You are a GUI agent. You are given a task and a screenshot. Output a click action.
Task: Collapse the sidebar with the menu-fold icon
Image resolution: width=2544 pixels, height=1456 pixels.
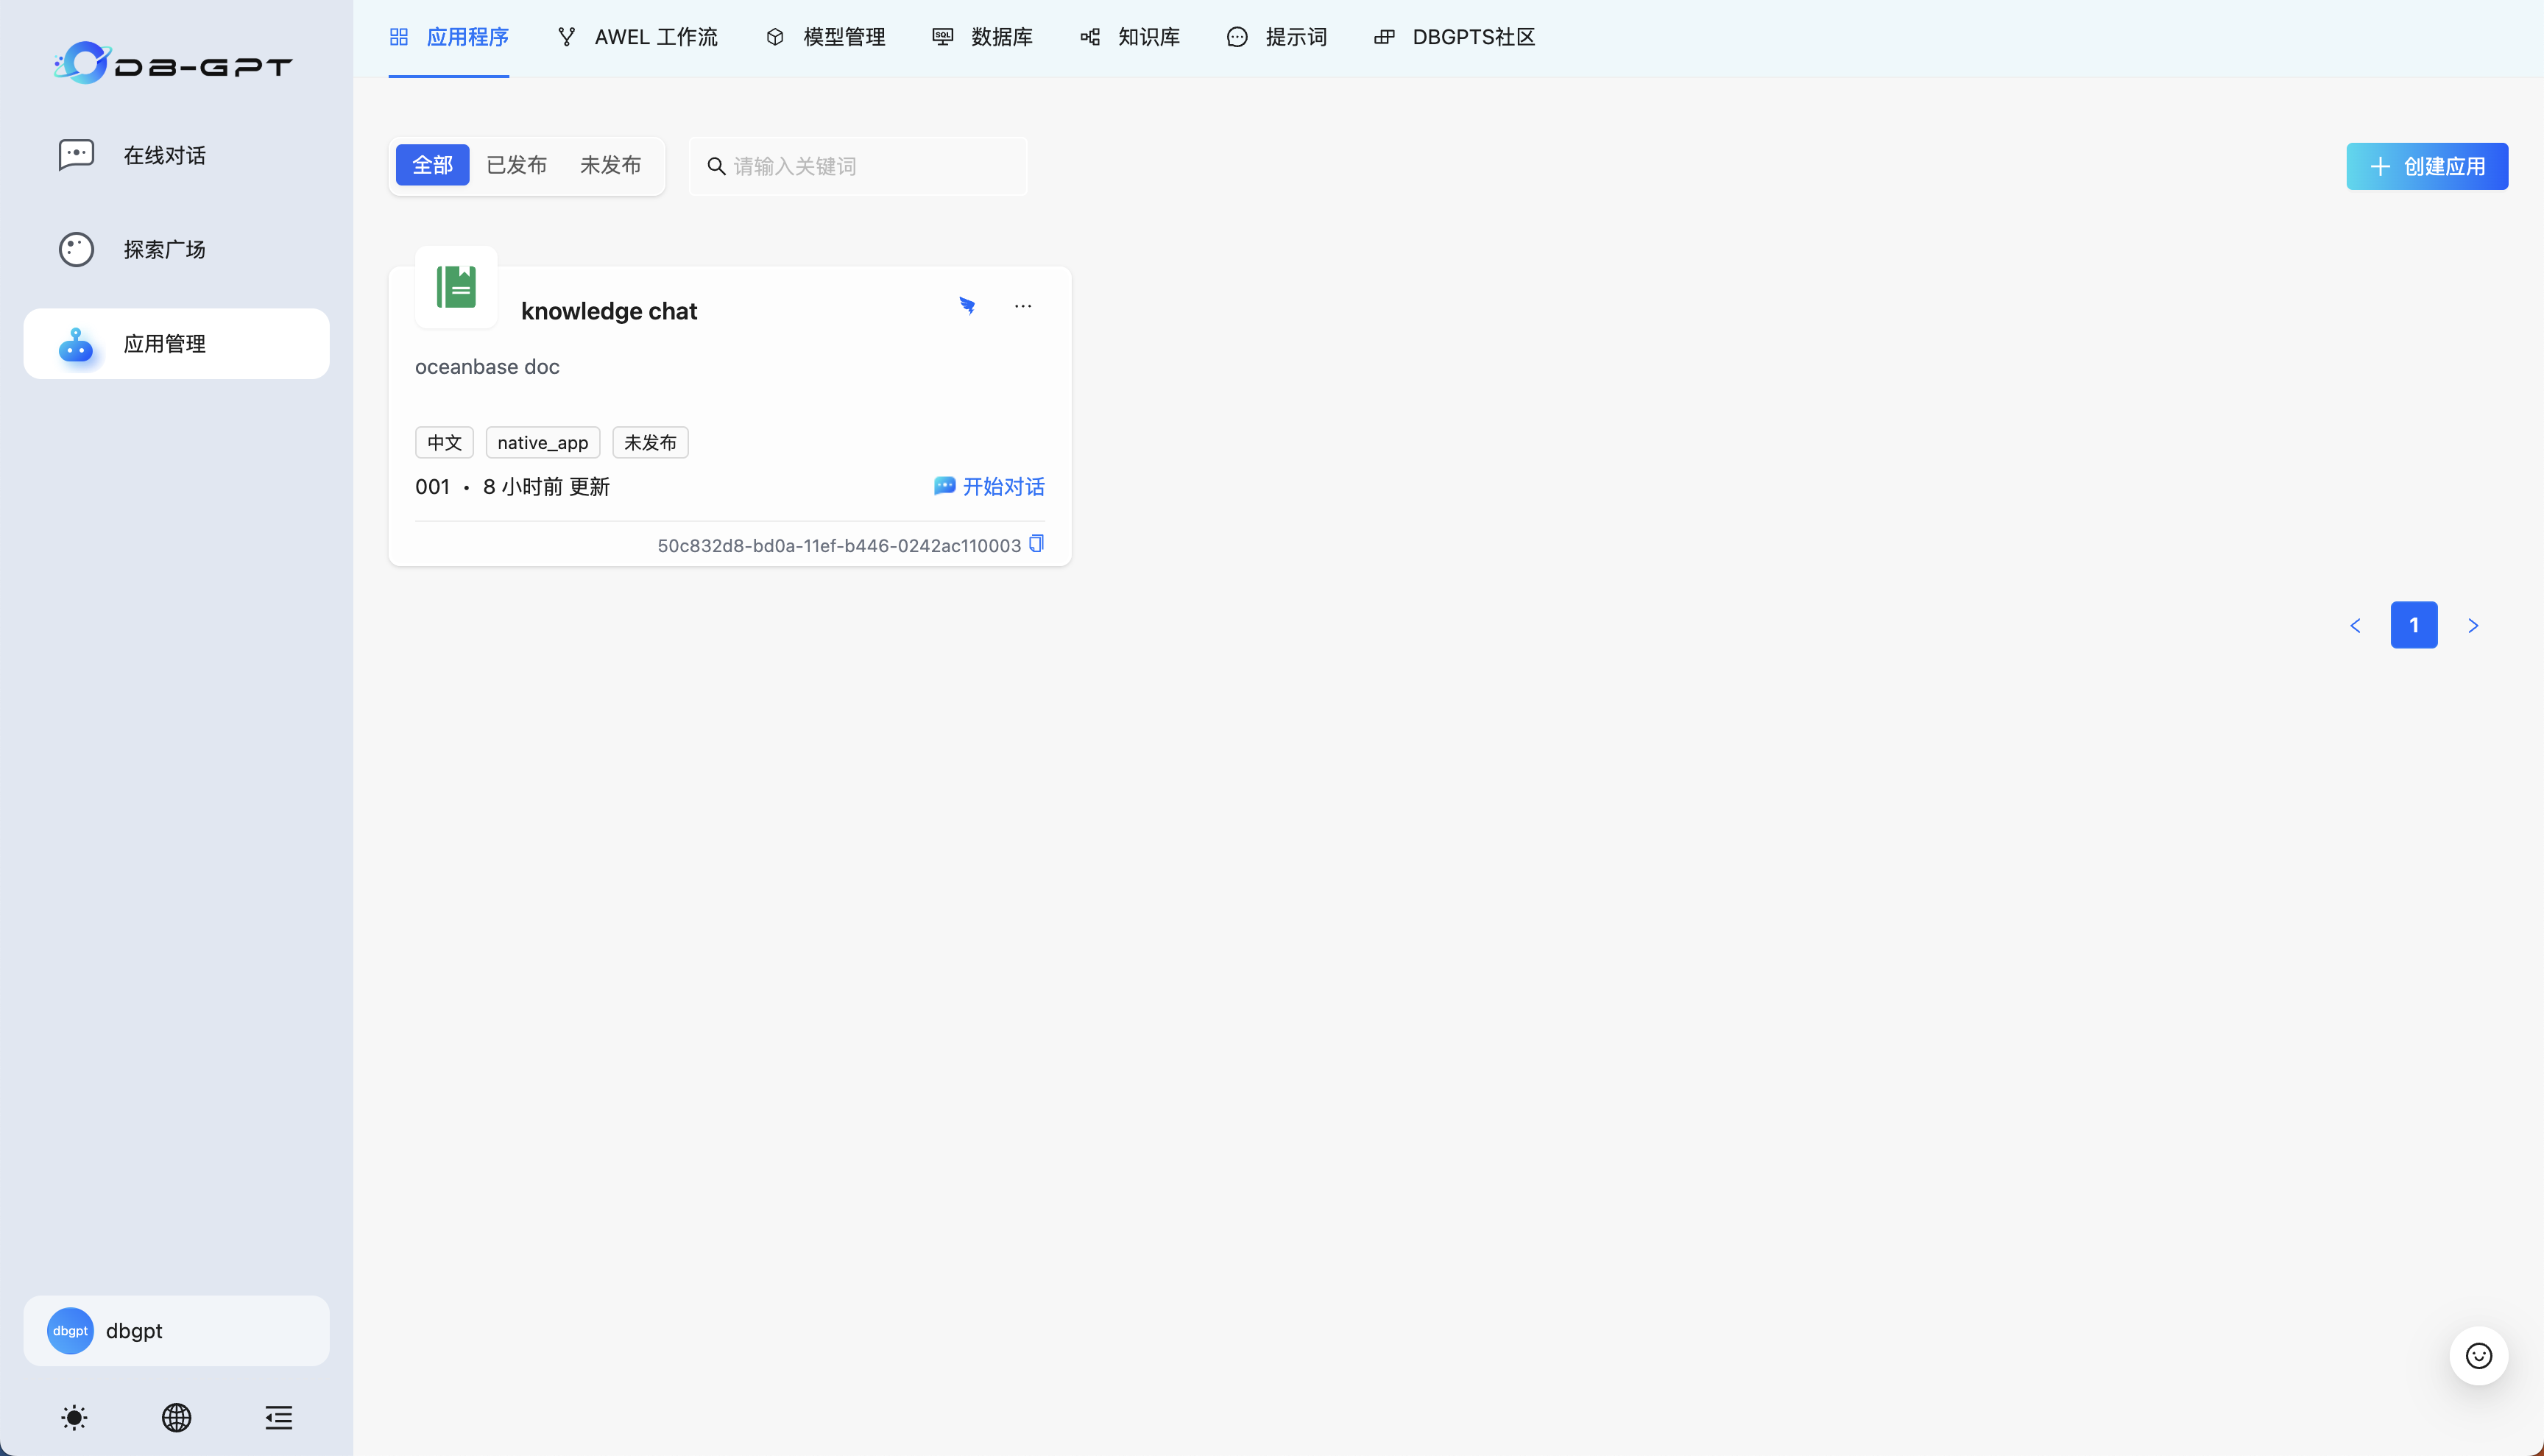278,1417
